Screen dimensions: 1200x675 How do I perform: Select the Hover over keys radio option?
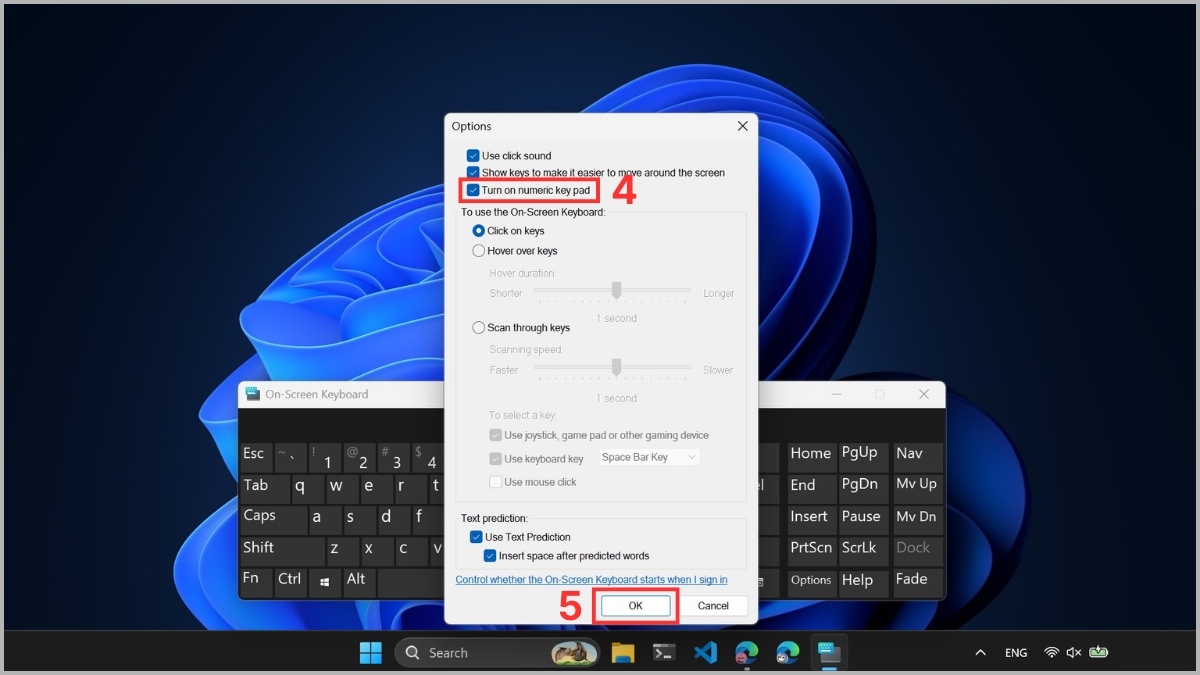478,251
